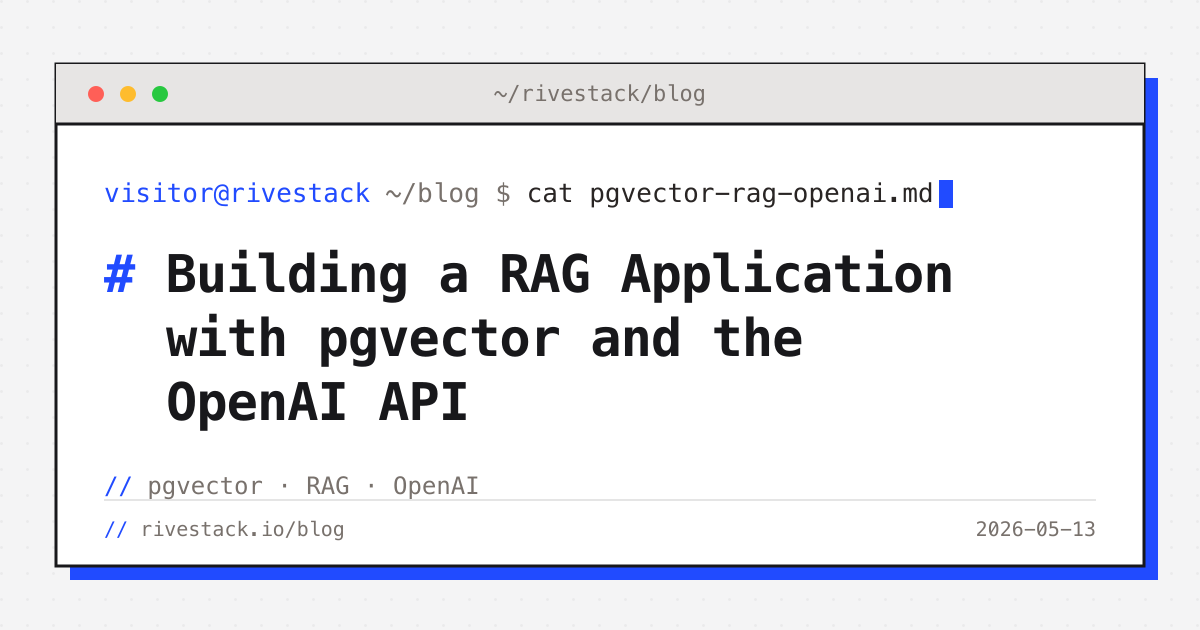Click the pgvector · RAG · OpenAI tags line
The width and height of the screenshot is (1200, 630).
coord(313,486)
